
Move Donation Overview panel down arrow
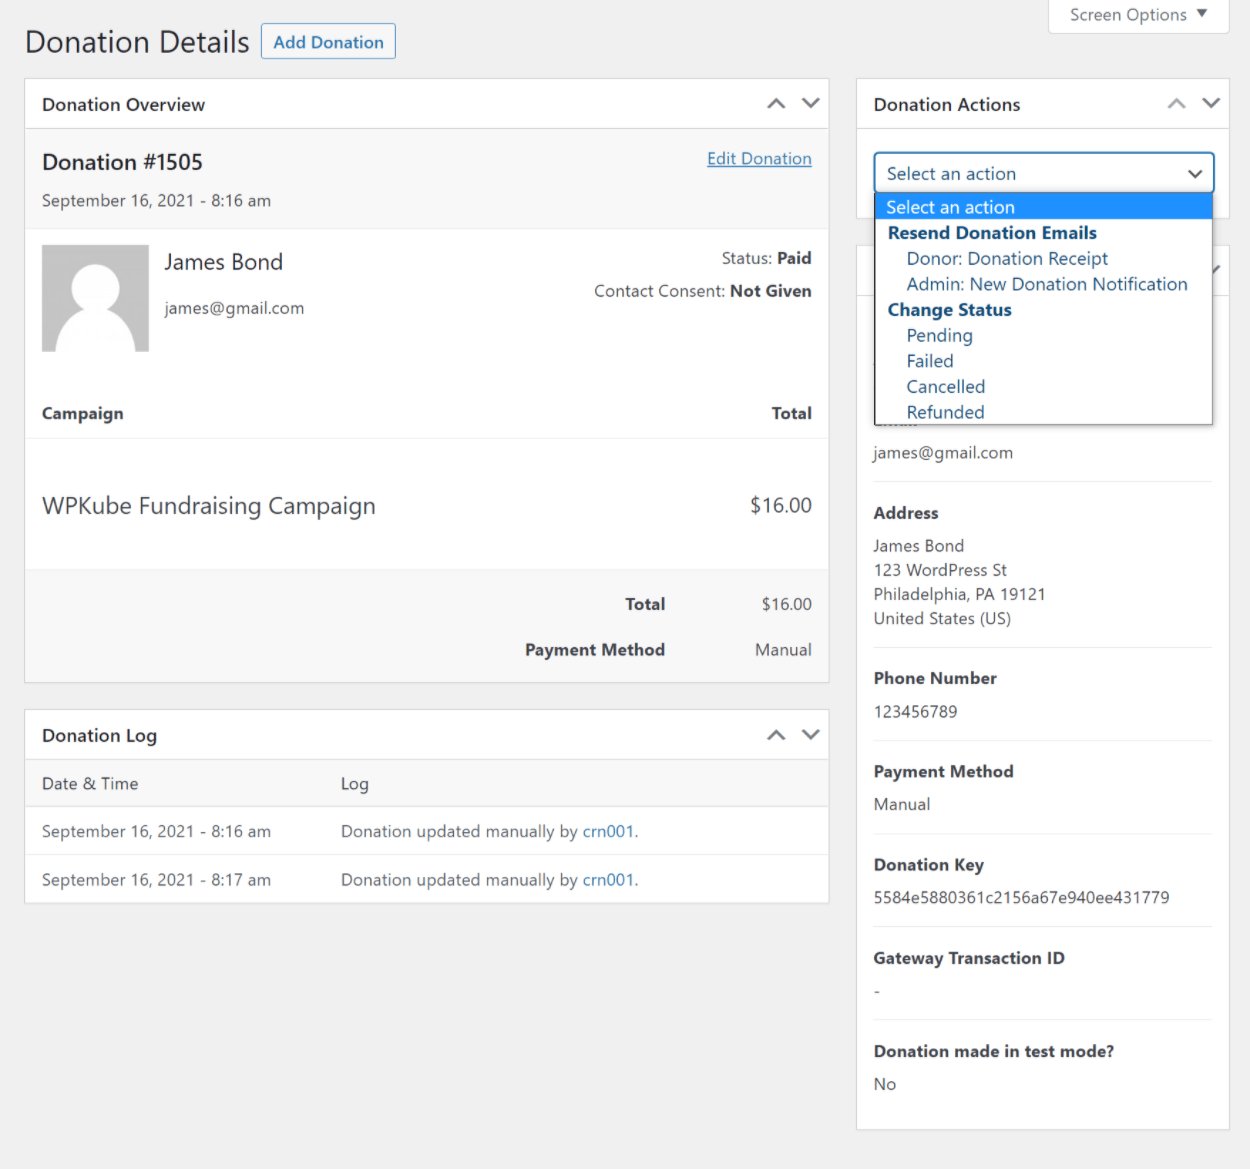[811, 104]
